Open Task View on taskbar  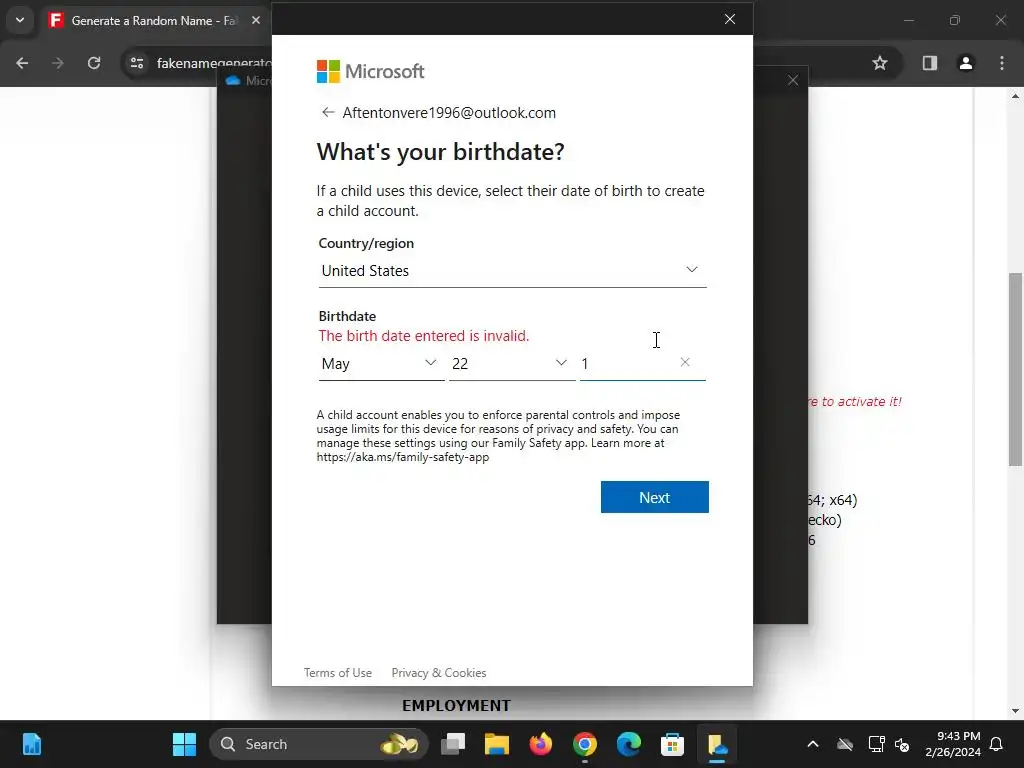click(x=453, y=744)
